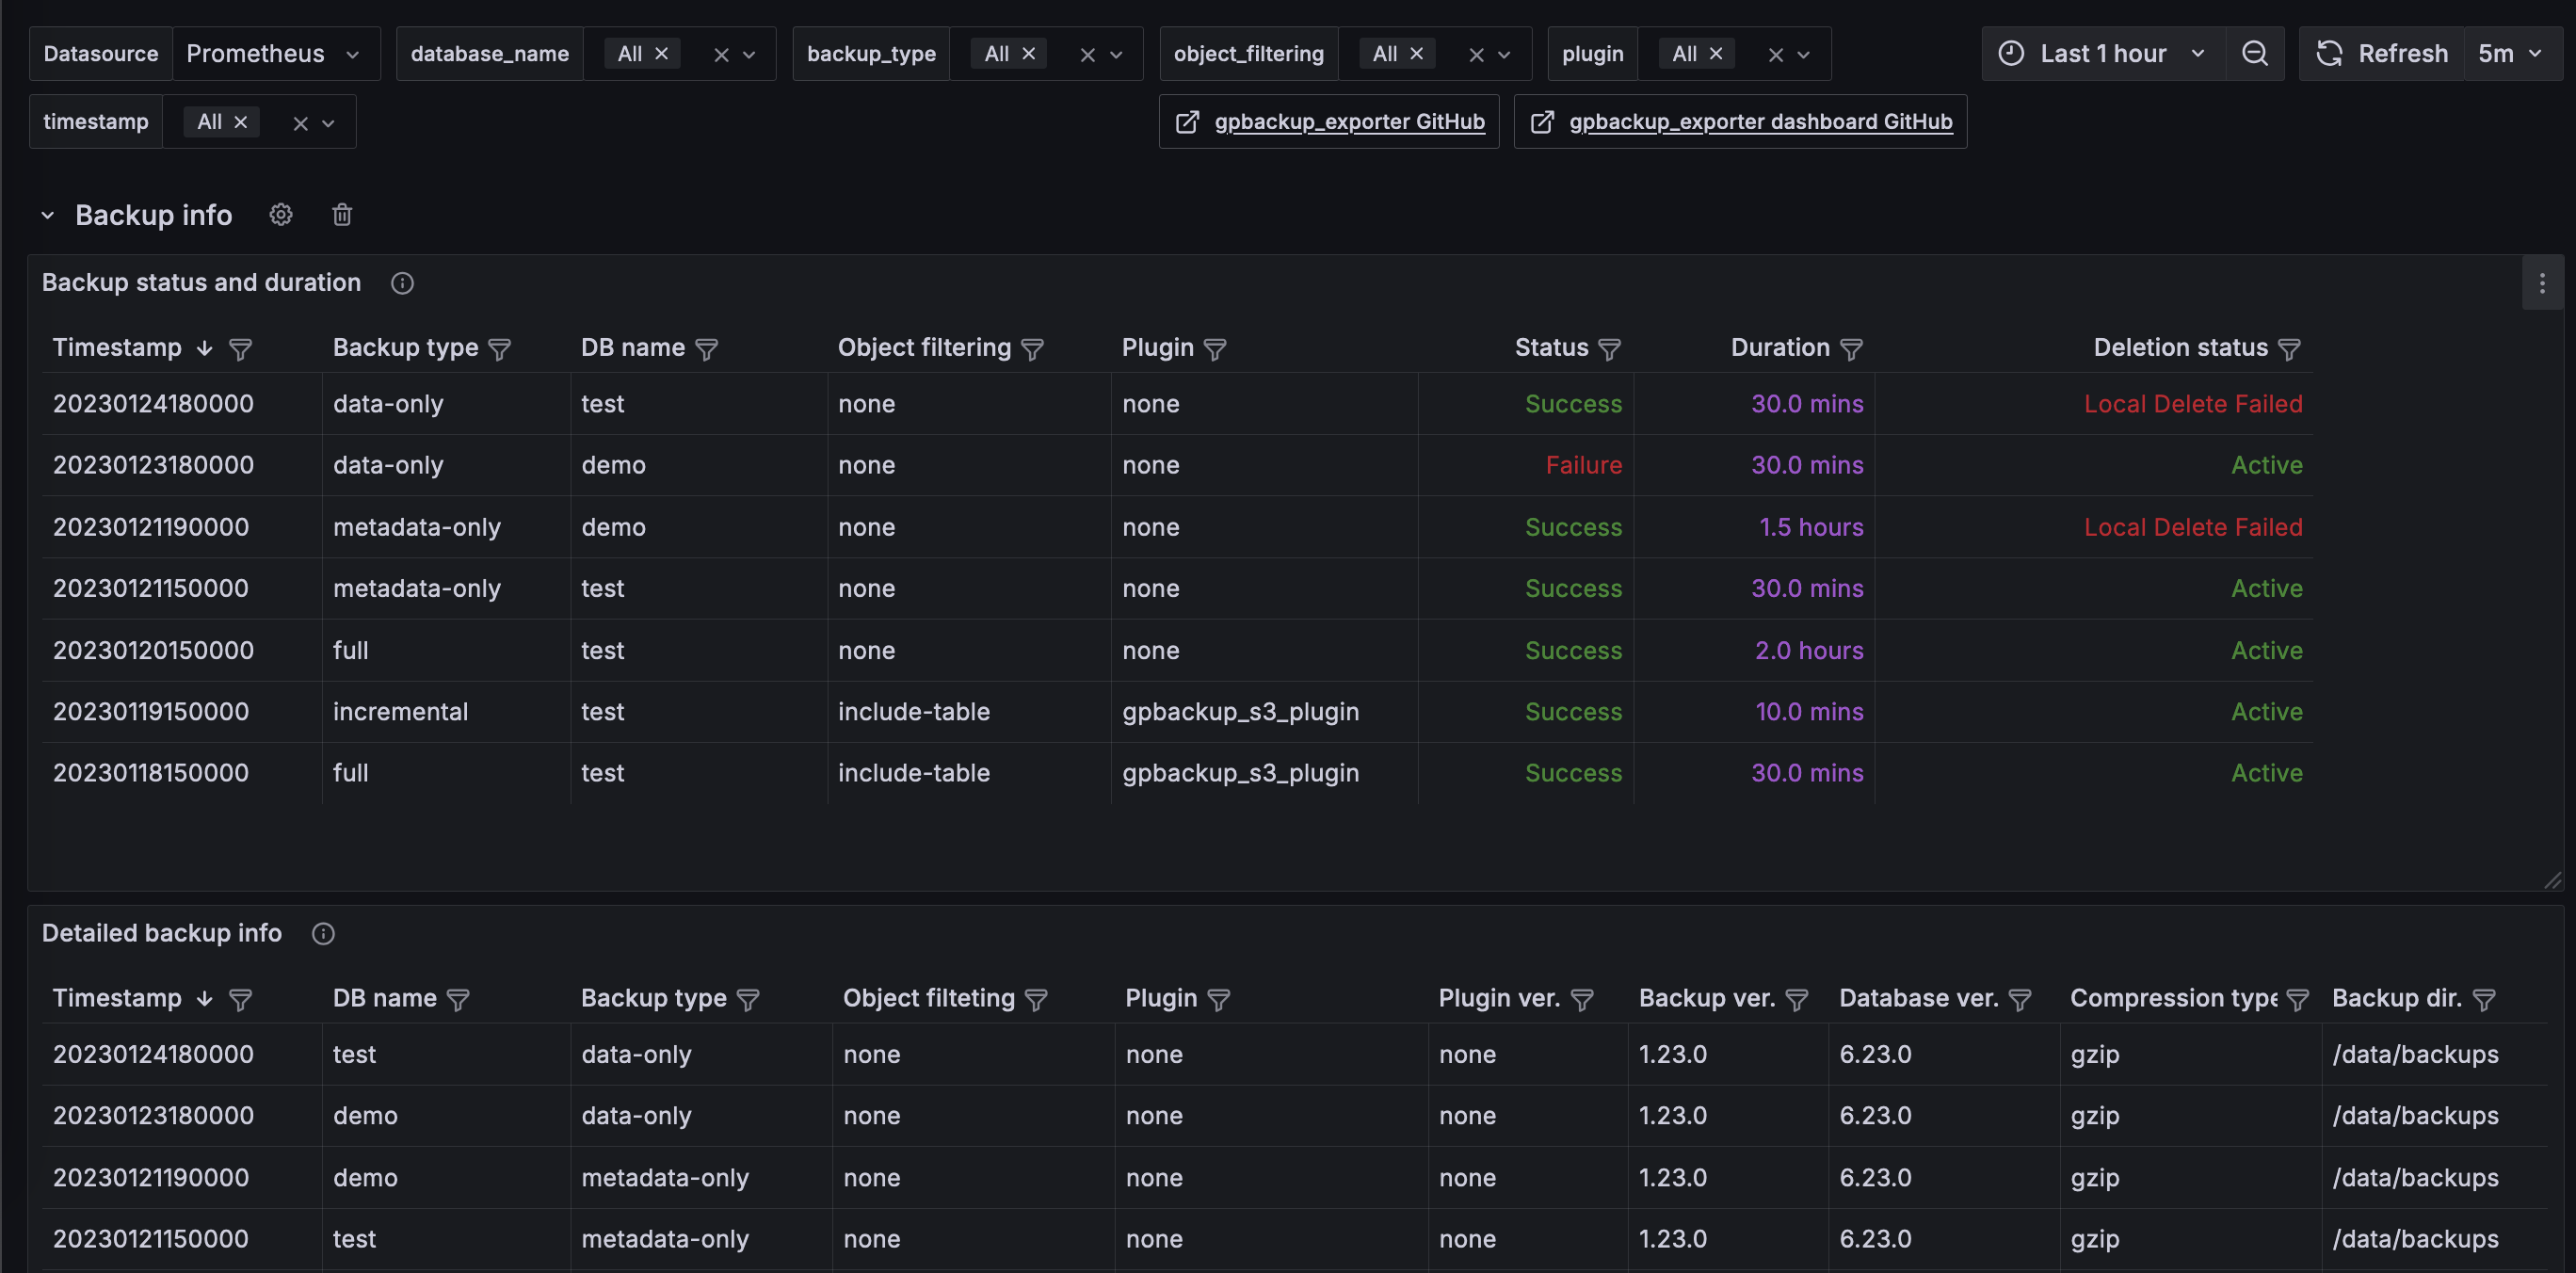This screenshot has width=2576, height=1273.
Task: Open info tooltip for Backup status and duration
Action: [402, 283]
